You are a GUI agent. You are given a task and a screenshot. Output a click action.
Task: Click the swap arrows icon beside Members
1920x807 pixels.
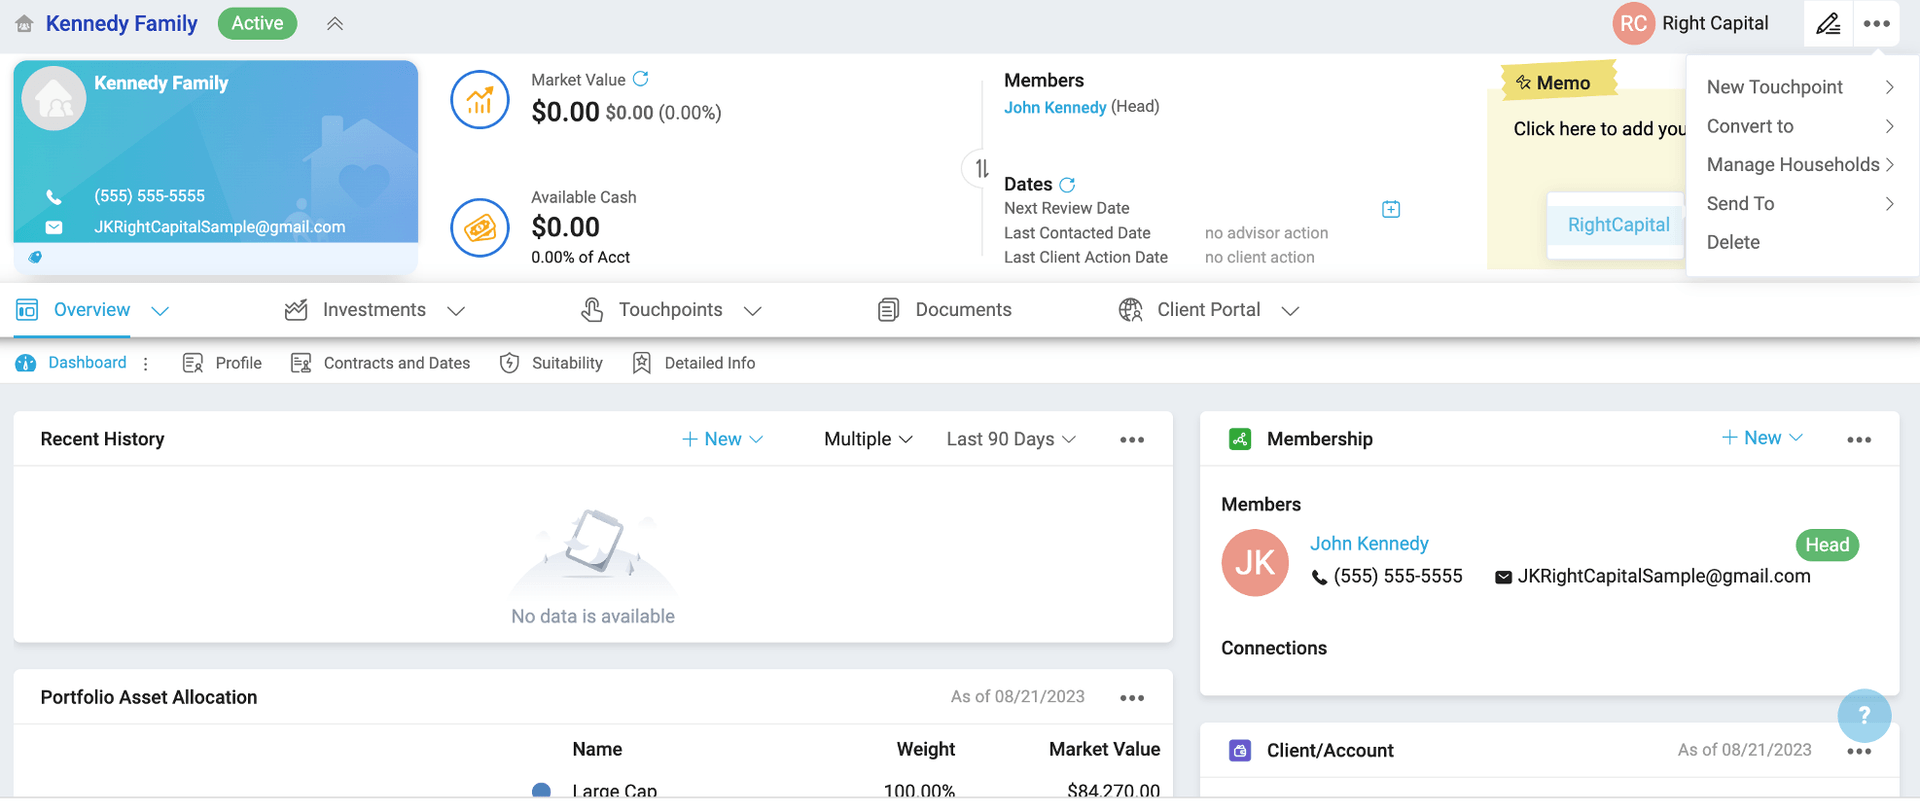pyautogui.click(x=982, y=168)
